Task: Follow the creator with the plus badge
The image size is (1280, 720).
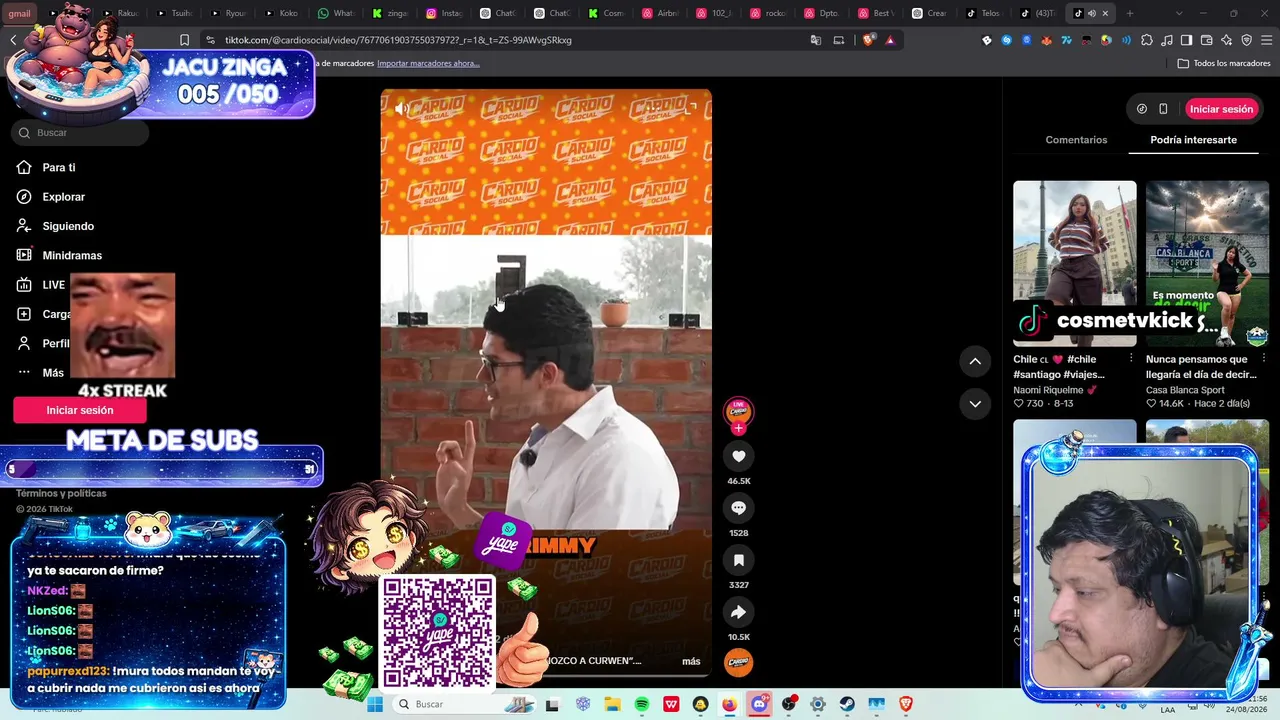Action: click(x=738, y=428)
